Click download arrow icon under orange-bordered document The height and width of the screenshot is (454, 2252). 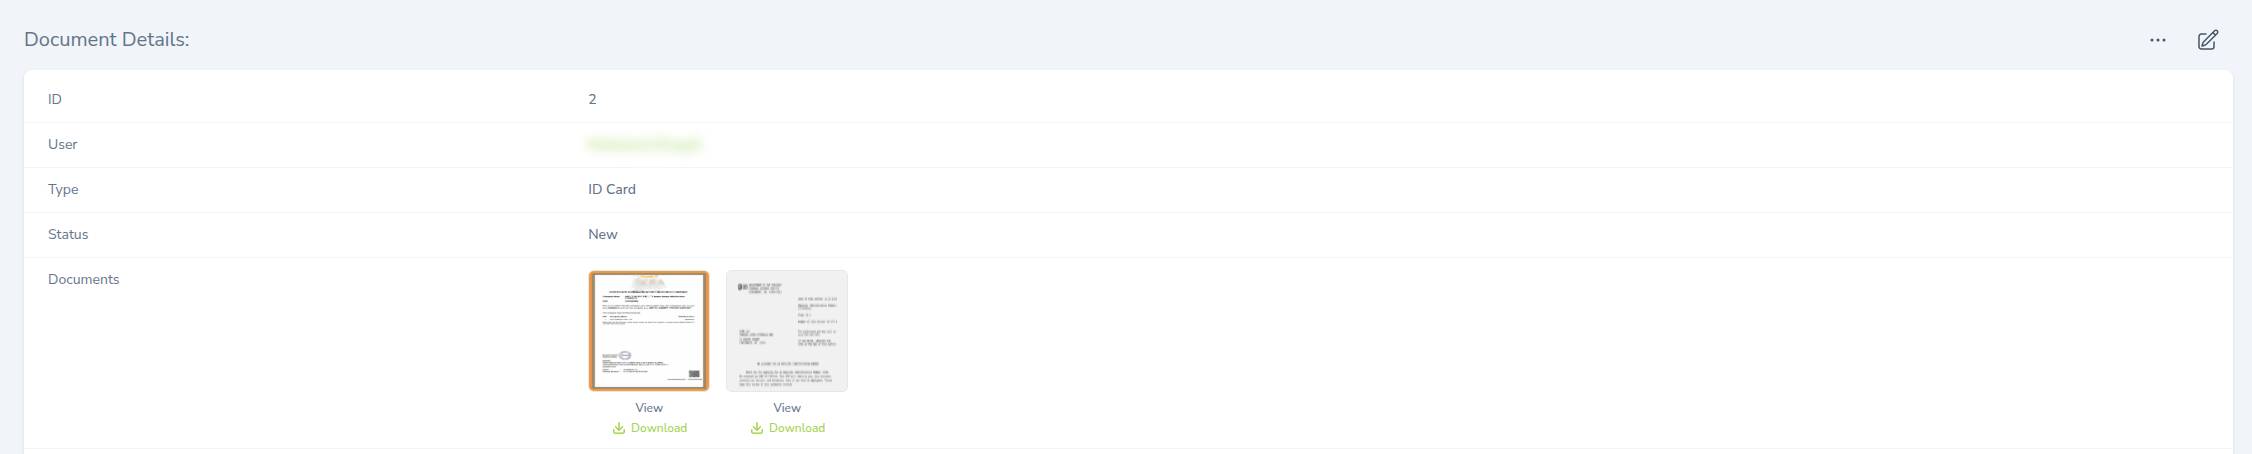(619, 428)
